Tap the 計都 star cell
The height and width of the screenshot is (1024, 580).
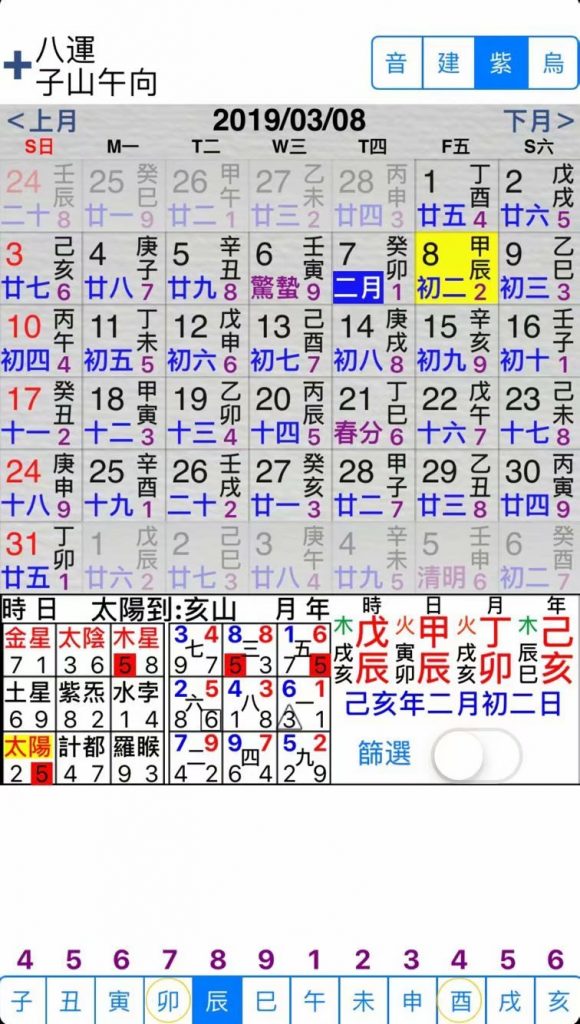point(83,758)
